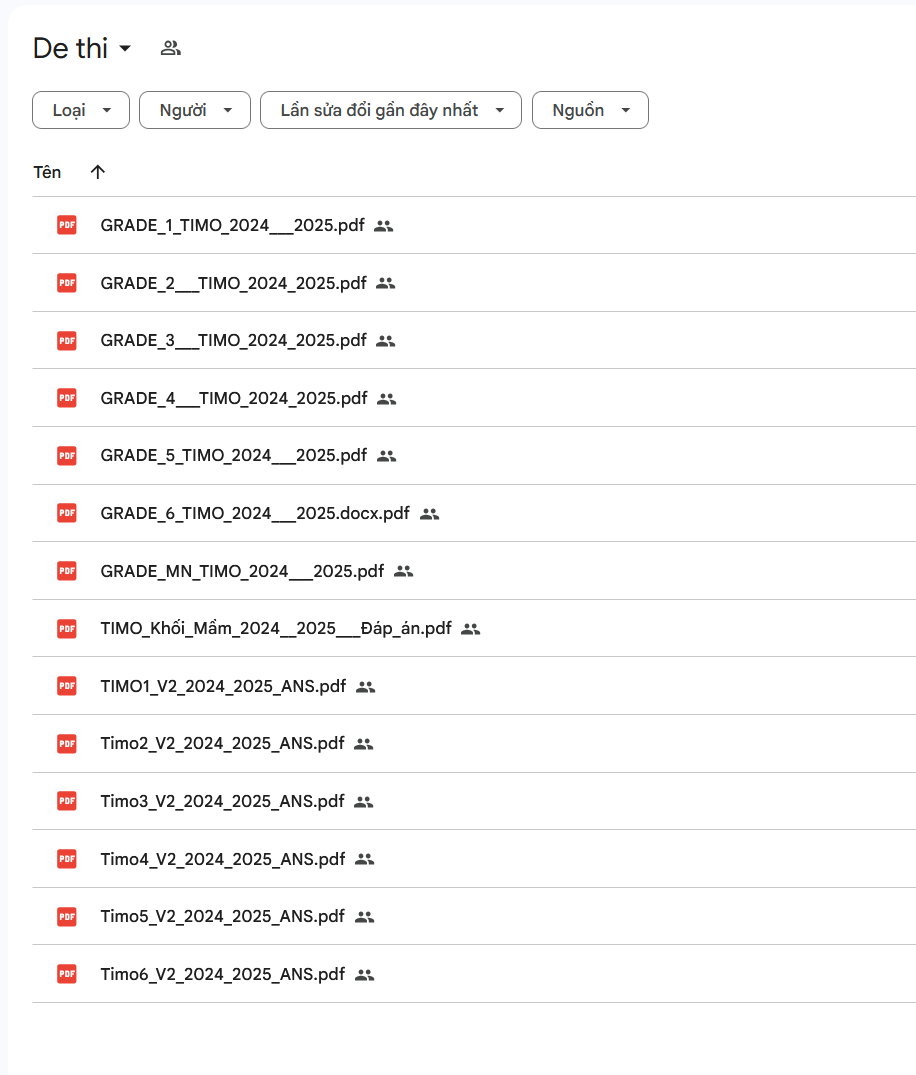Click shared icon next to TIMO_Khối_Mầm Đáp_án file
The width and height of the screenshot is (916, 1075).
(471, 629)
